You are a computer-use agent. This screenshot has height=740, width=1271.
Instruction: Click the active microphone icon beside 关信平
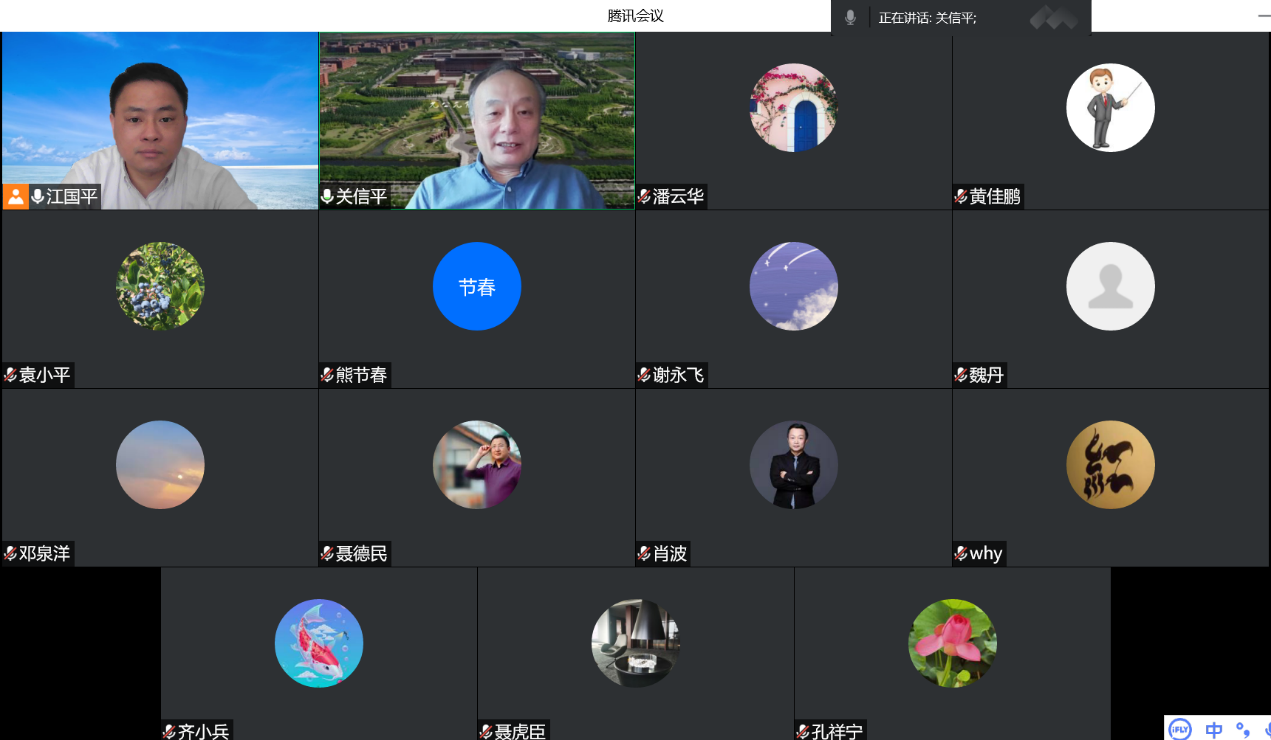click(x=327, y=196)
